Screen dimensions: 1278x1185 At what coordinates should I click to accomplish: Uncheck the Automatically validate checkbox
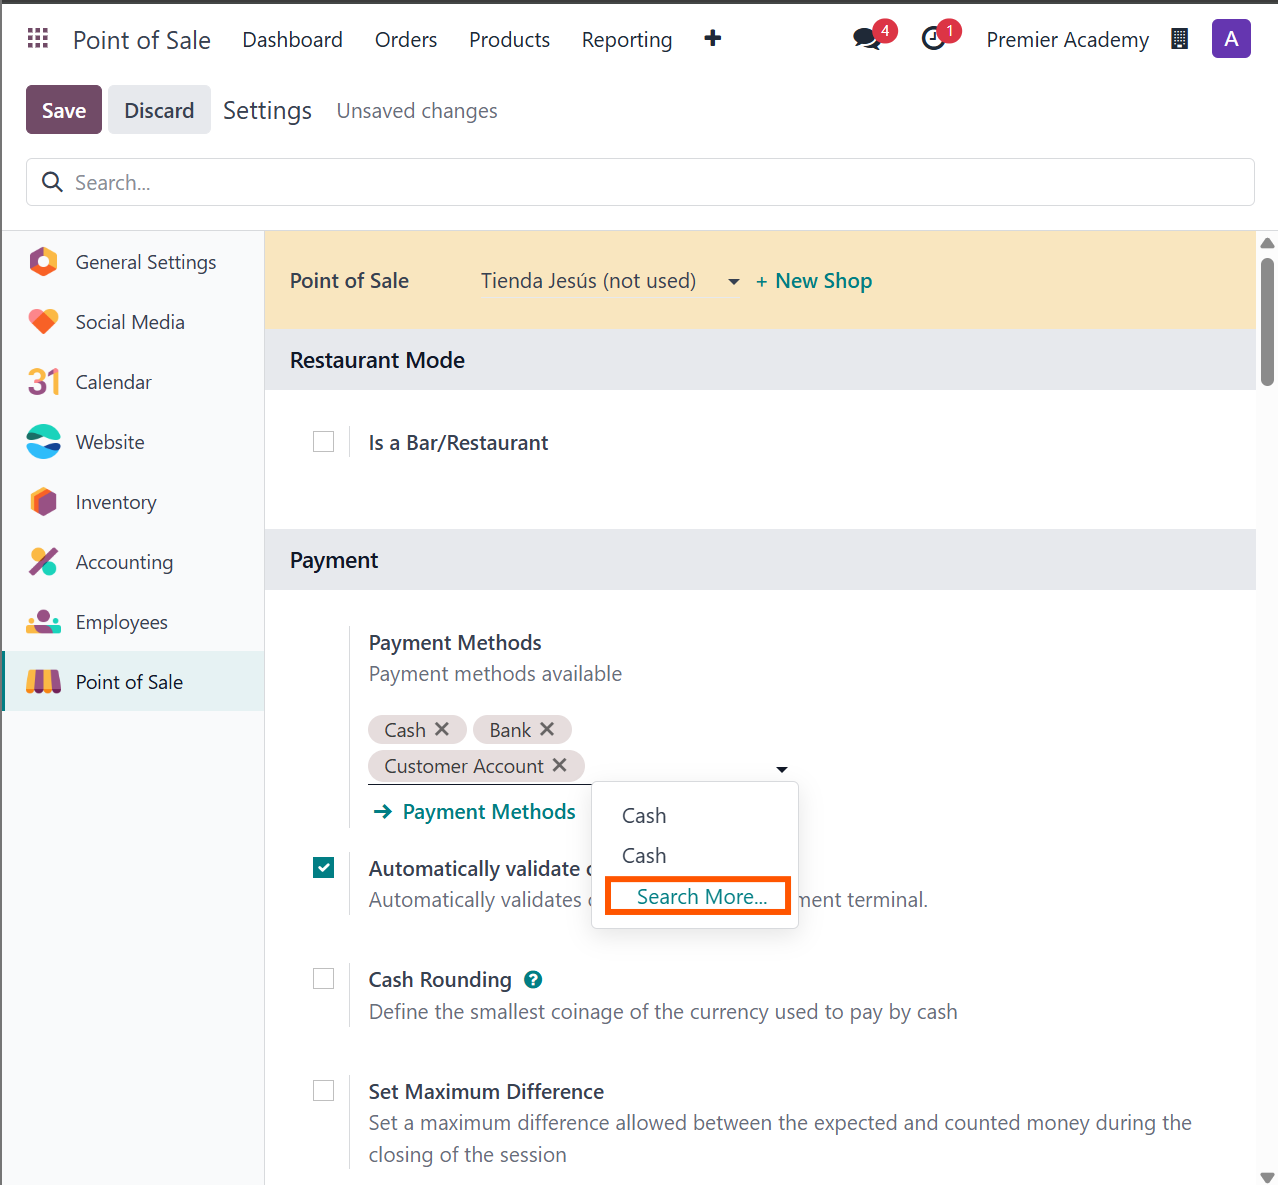point(324,868)
